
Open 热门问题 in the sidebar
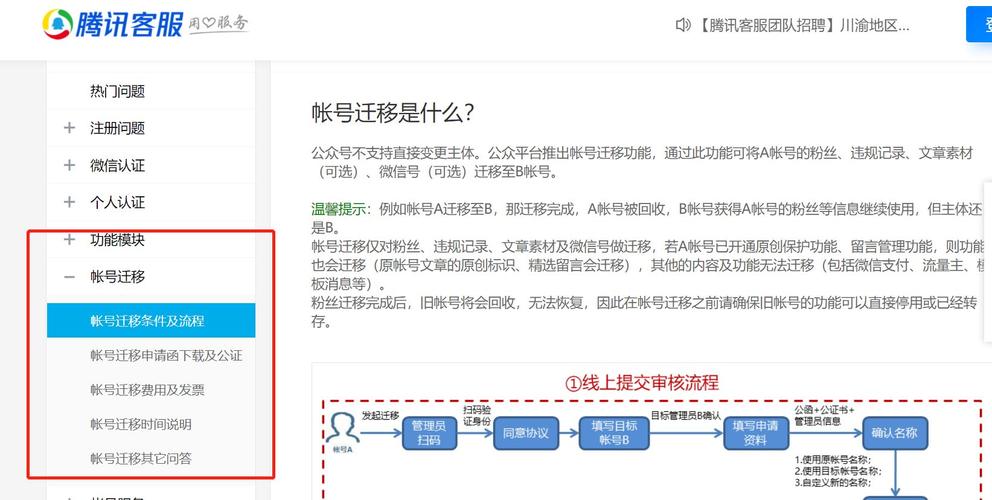click(118, 91)
